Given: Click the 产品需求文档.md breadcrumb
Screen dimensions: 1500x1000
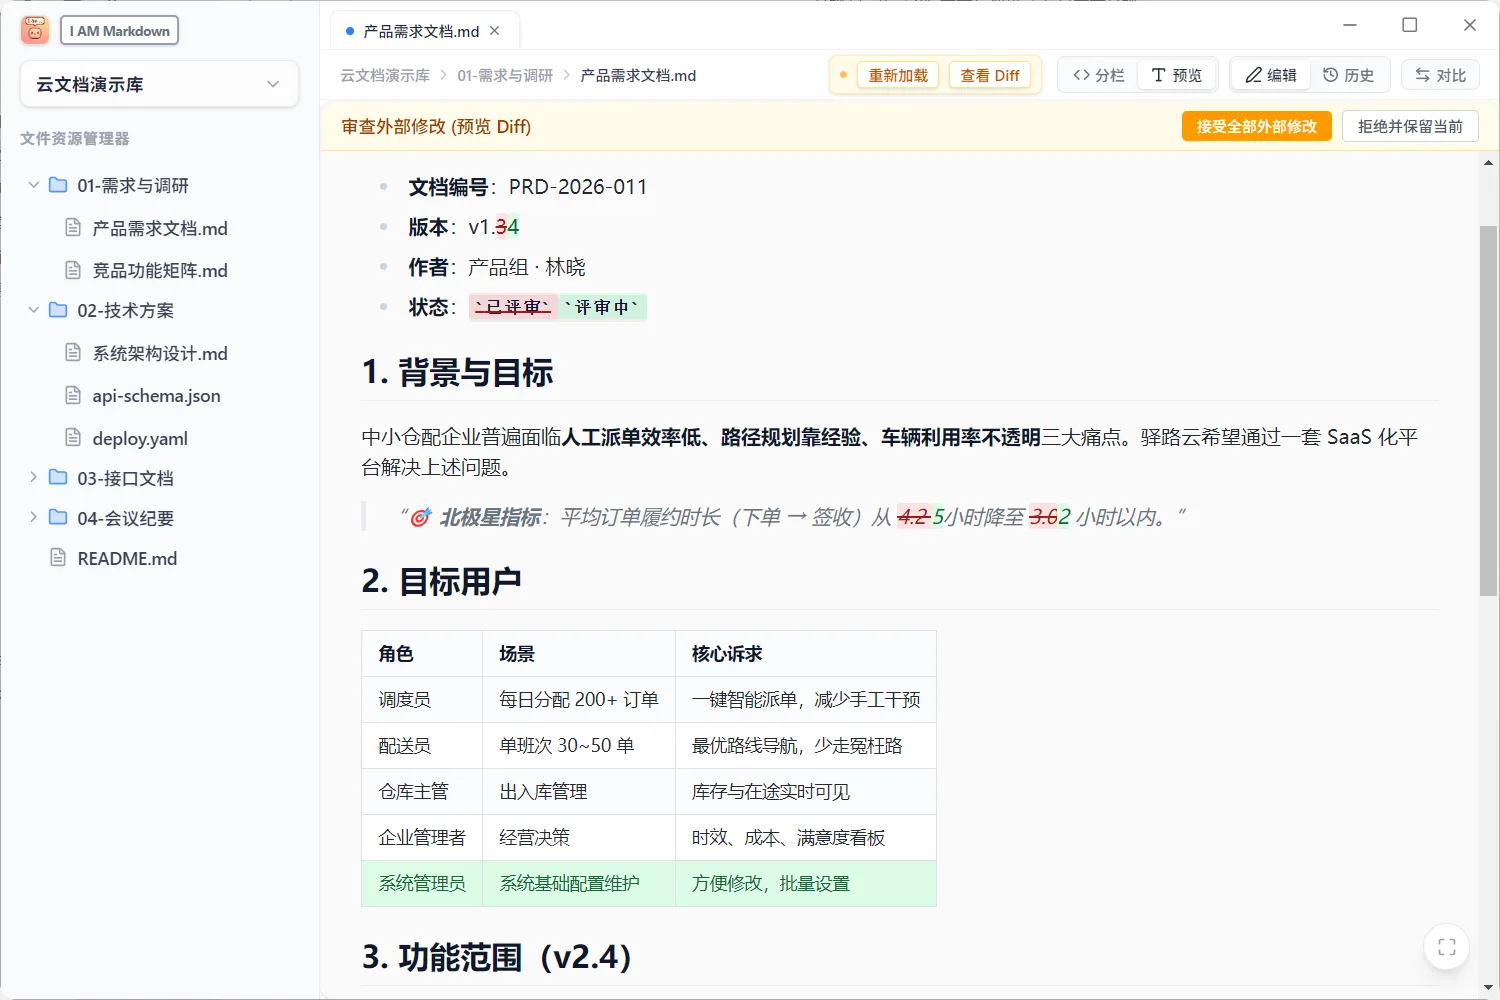Looking at the screenshot, I should point(638,75).
